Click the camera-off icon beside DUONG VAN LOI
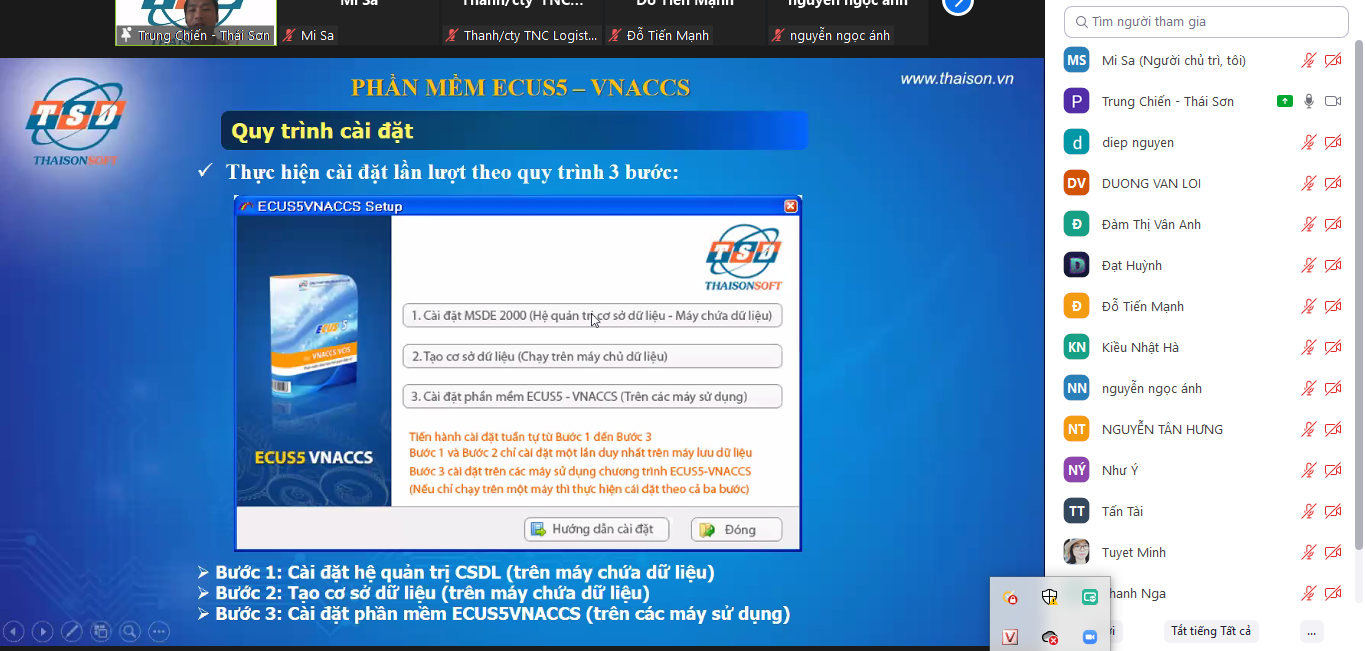The height and width of the screenshot is (651, 1365). coord(1333,184)
